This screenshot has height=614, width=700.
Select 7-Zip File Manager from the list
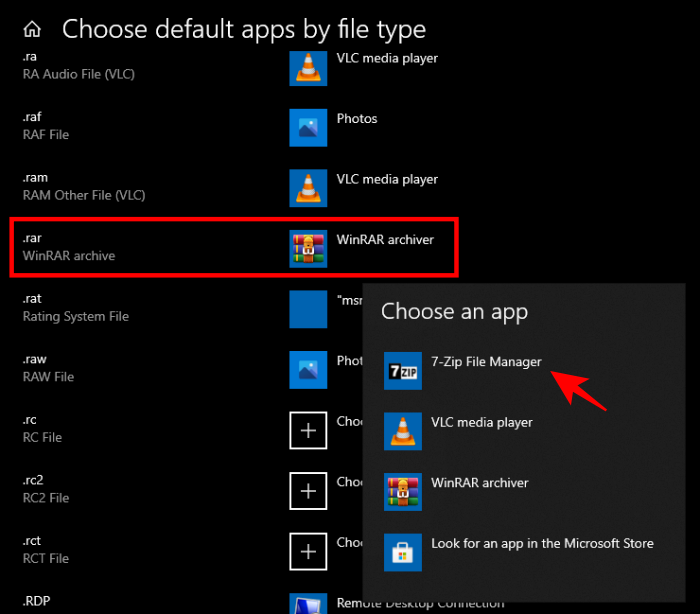pos(486,362)
